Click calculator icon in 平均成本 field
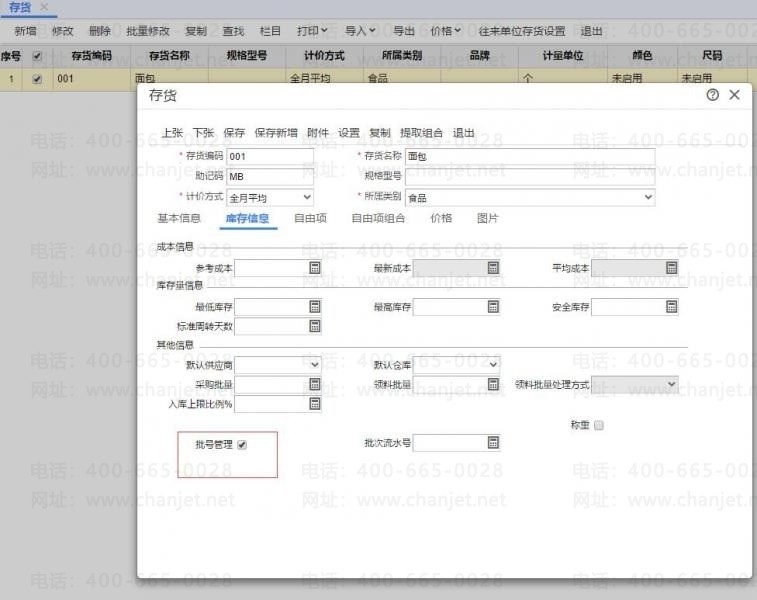The width and height of the screenshot is (757, 600). 672,268
